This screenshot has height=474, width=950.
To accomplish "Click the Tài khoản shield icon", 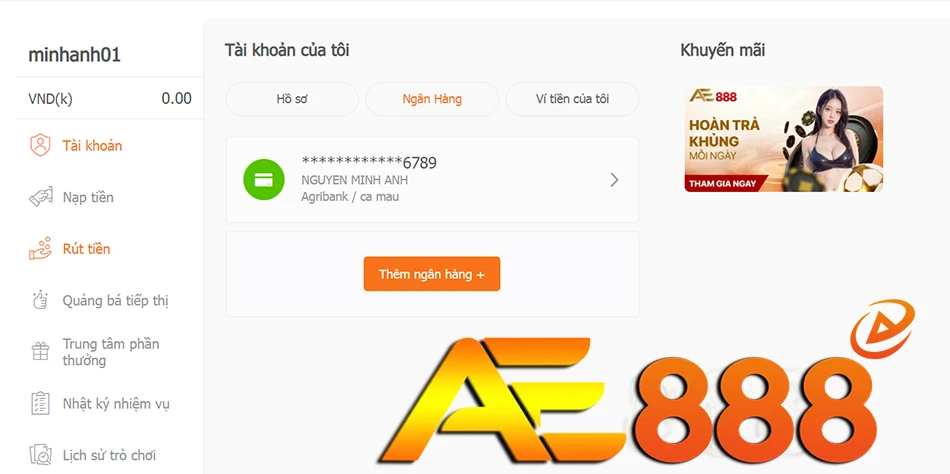I will 41,145.
